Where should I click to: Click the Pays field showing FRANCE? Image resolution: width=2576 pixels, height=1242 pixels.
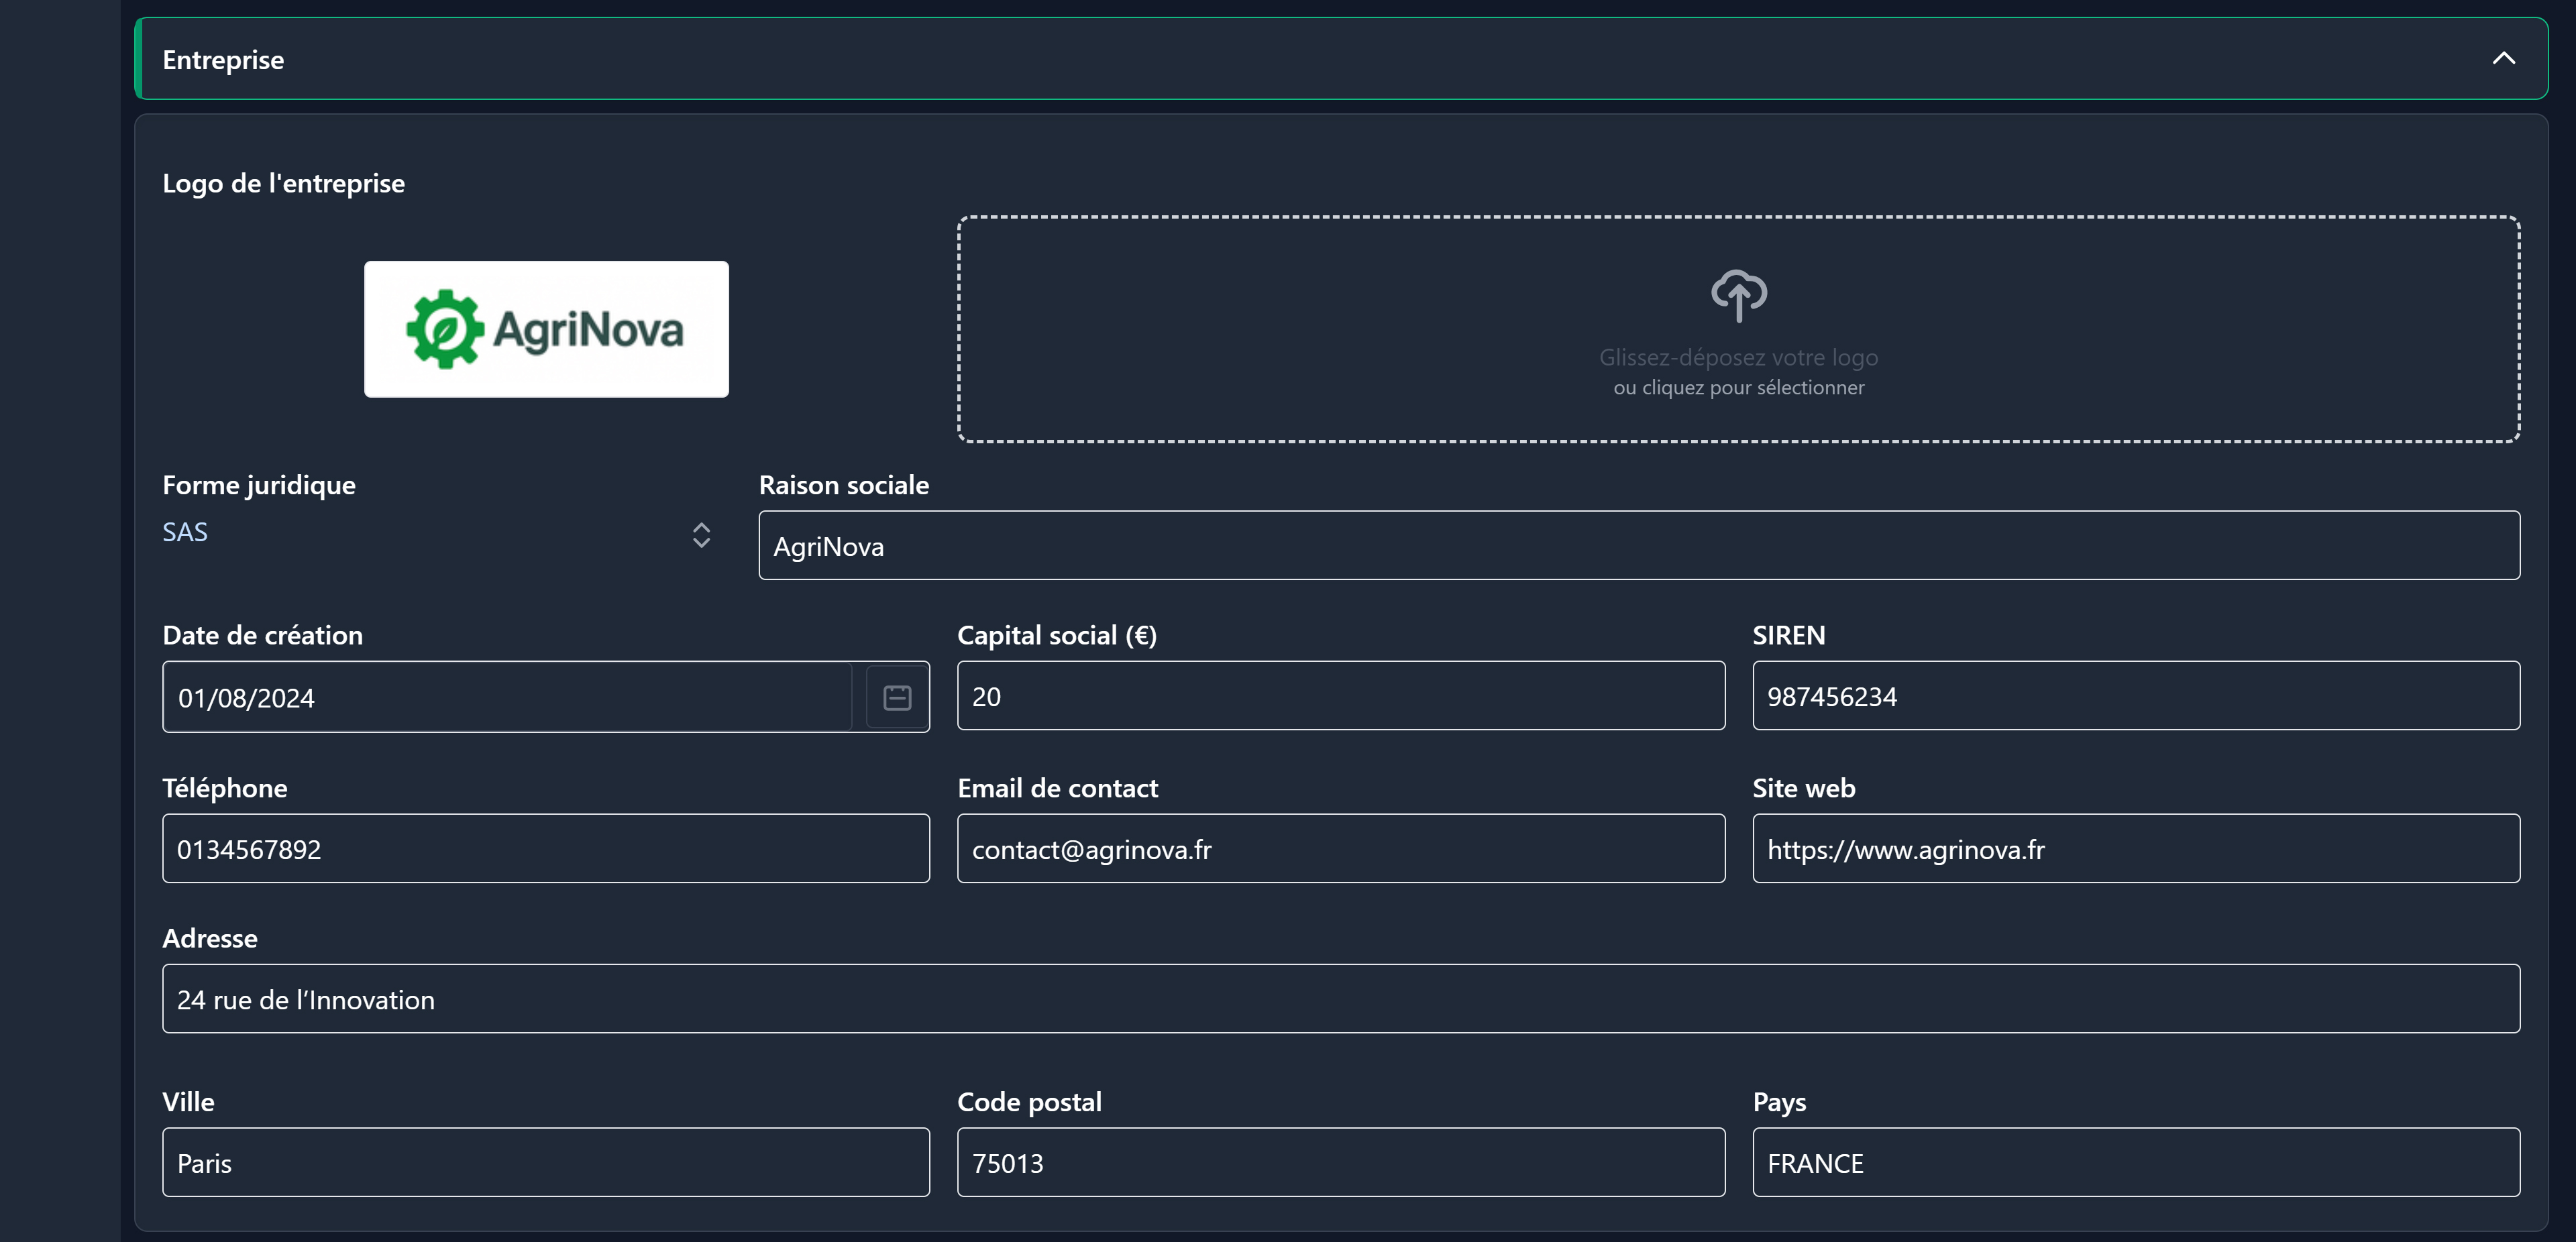click(x=2135, y=1162)
